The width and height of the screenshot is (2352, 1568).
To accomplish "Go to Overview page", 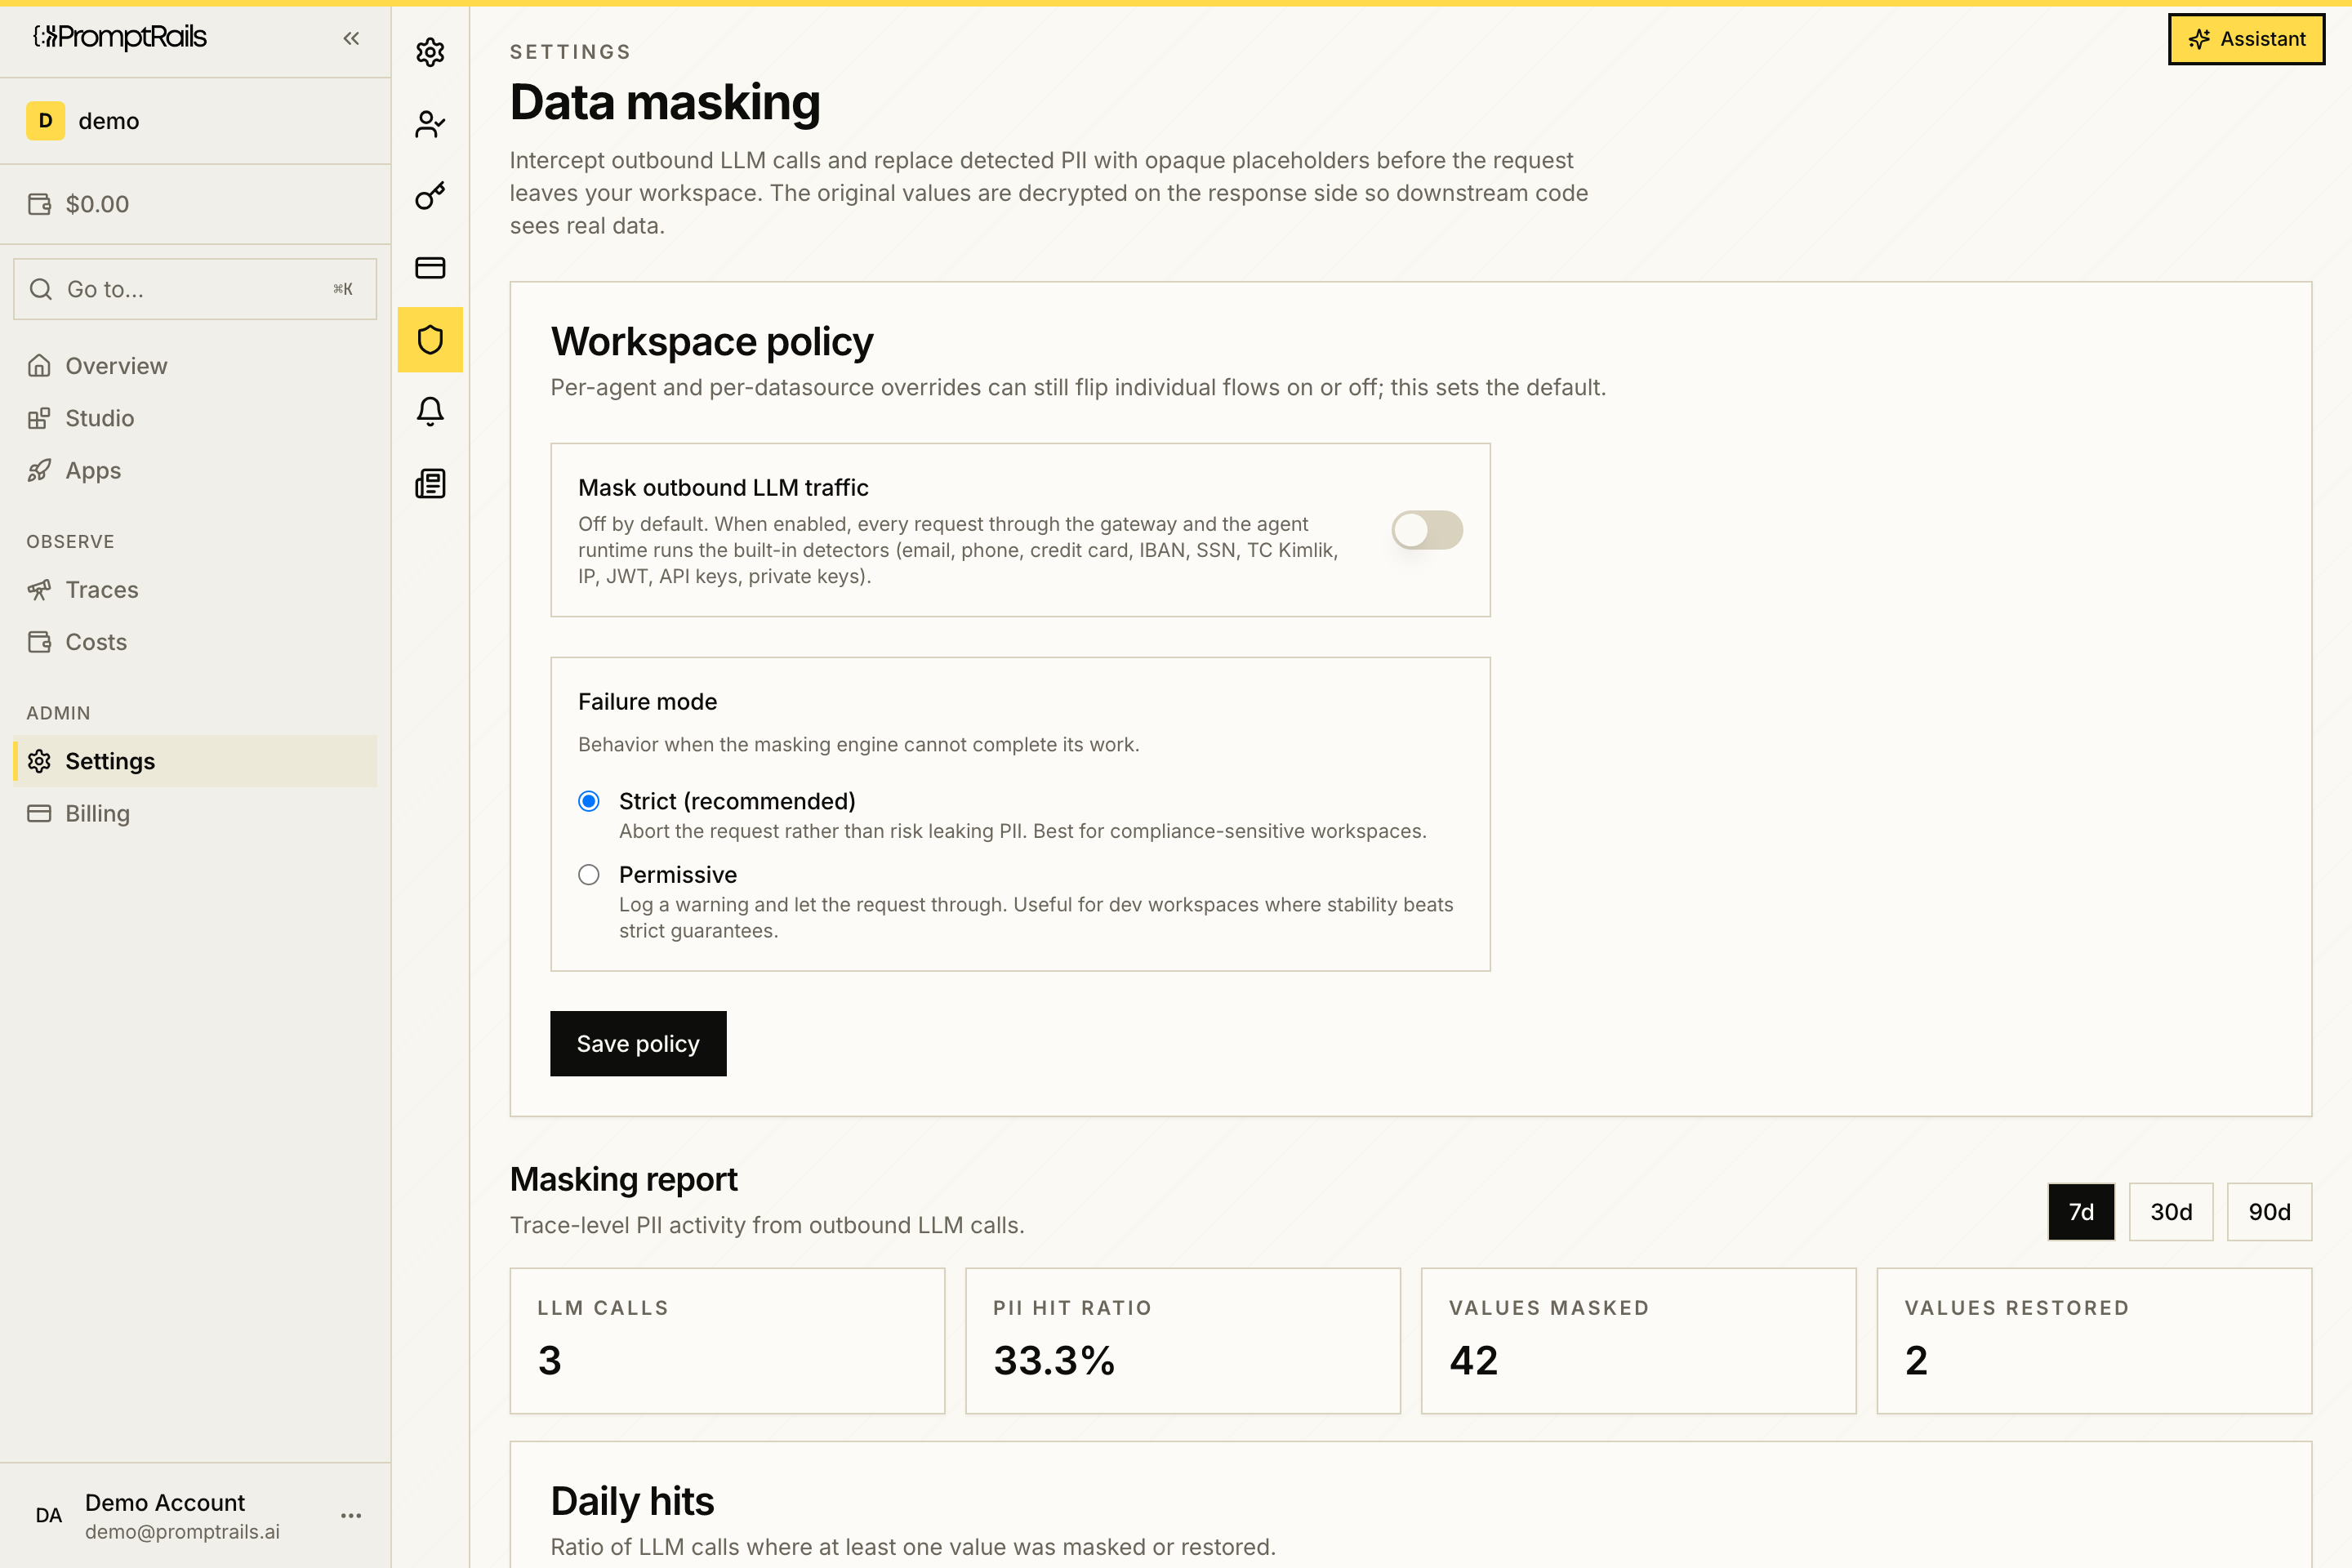I will tap(195, 366).
